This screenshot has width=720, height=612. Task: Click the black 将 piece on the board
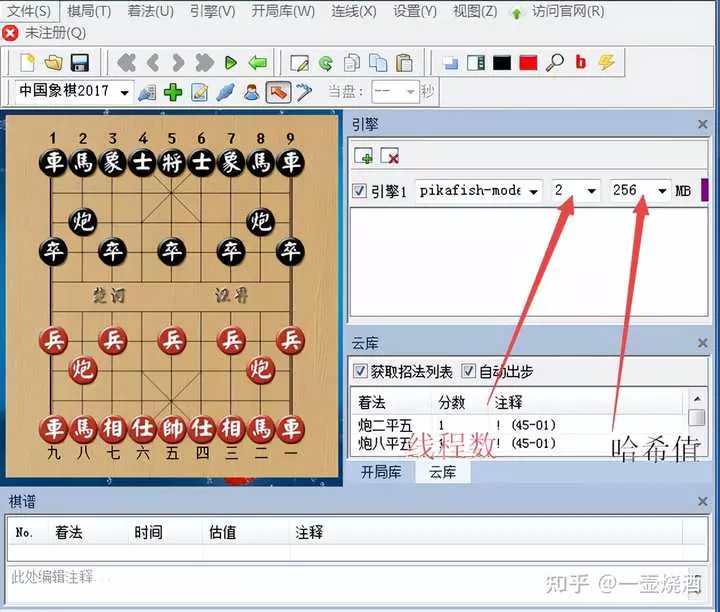[172, 163]
